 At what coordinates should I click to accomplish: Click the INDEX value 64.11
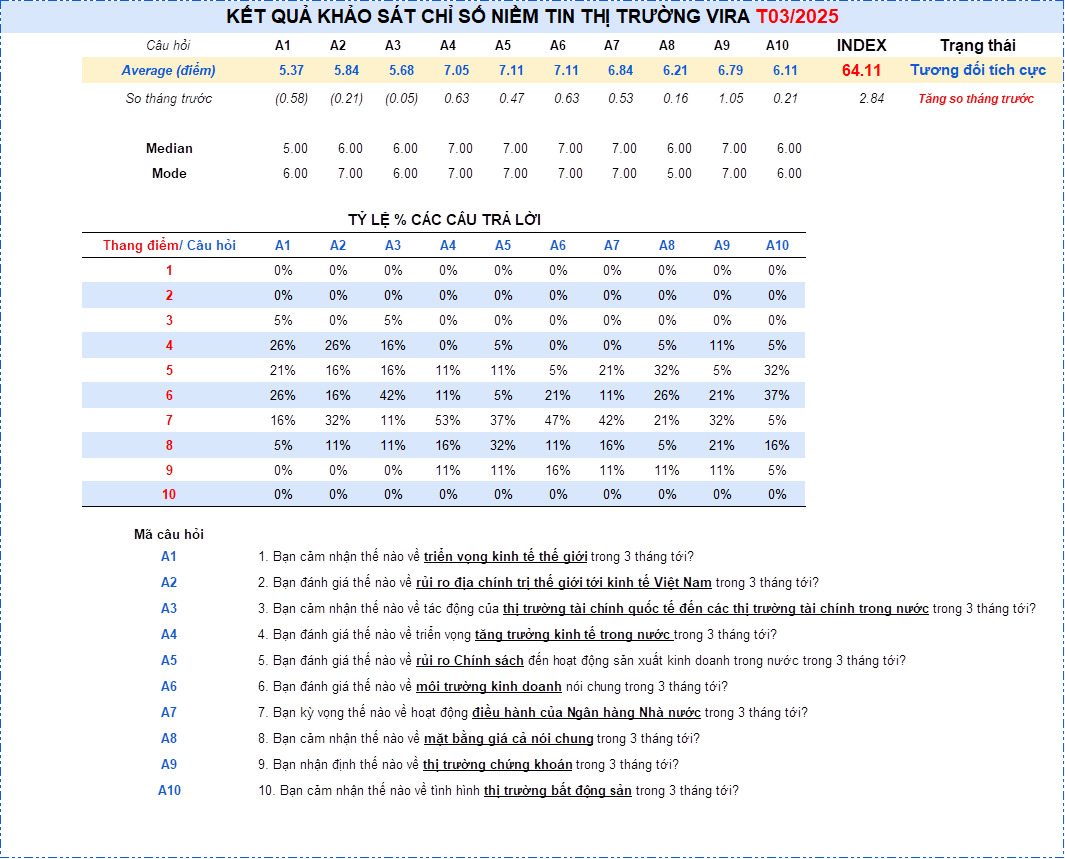(x=861, y=71)
